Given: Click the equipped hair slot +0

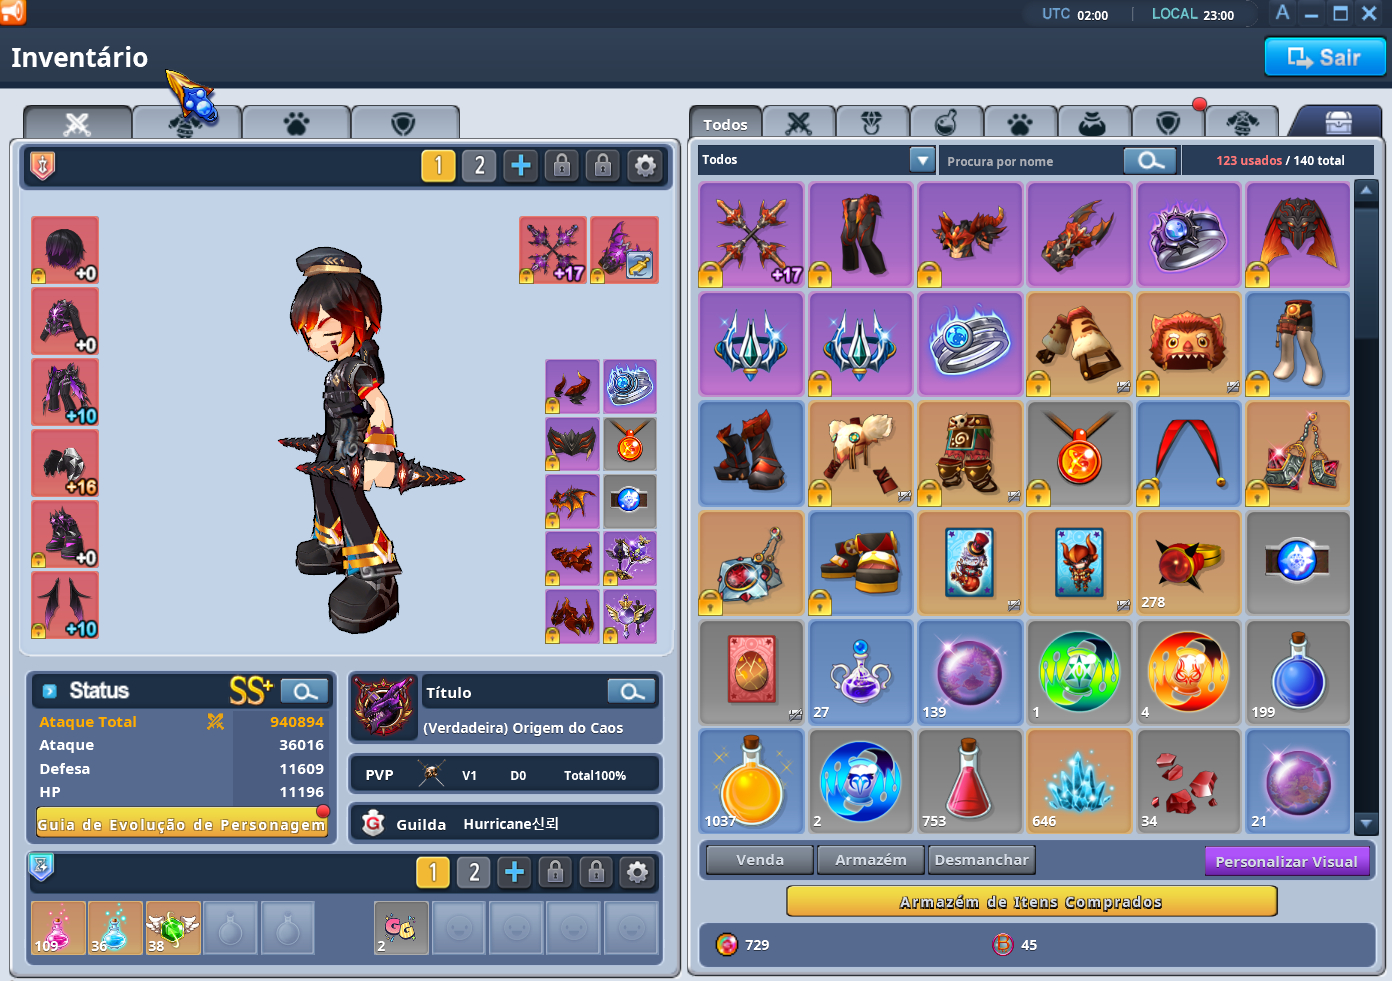Looking at the screenshot, I should point(65,250).
